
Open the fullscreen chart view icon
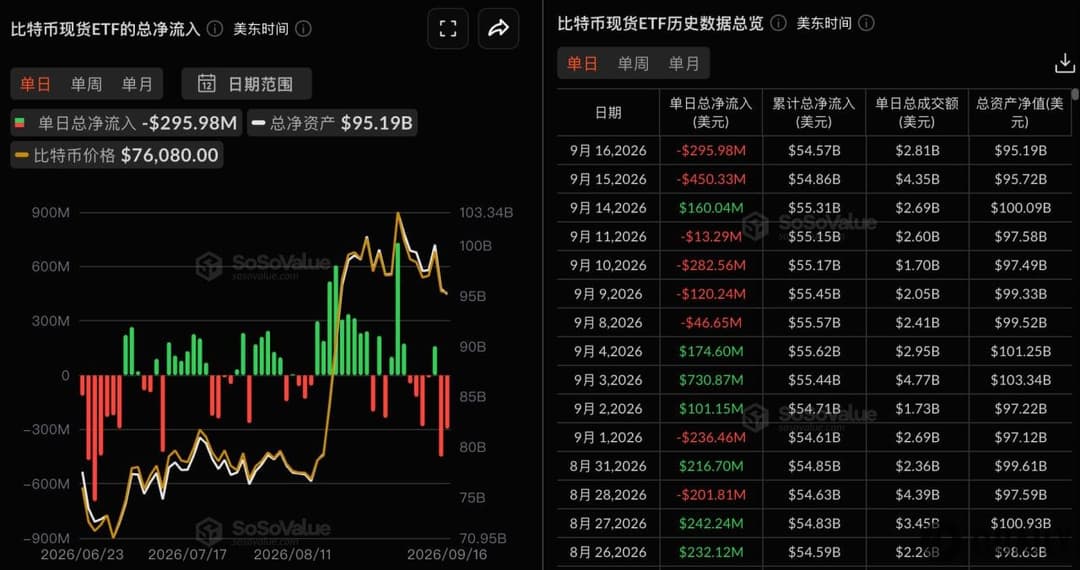(x=448, y=28)
